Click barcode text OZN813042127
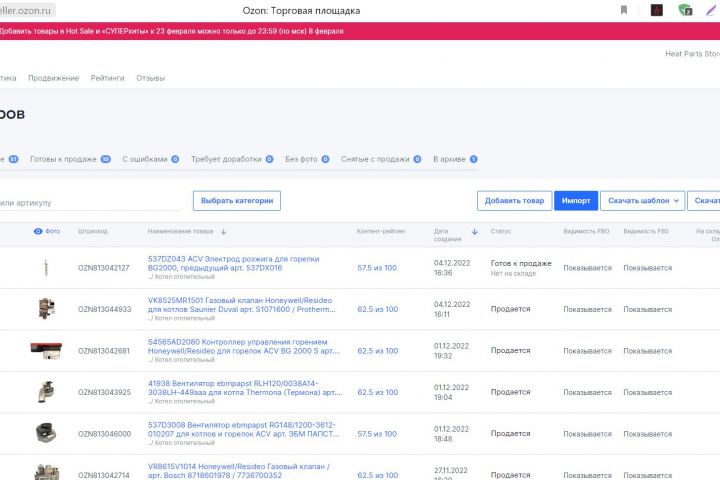This screenshot has height=480, width=720. [x=104, y=268]
